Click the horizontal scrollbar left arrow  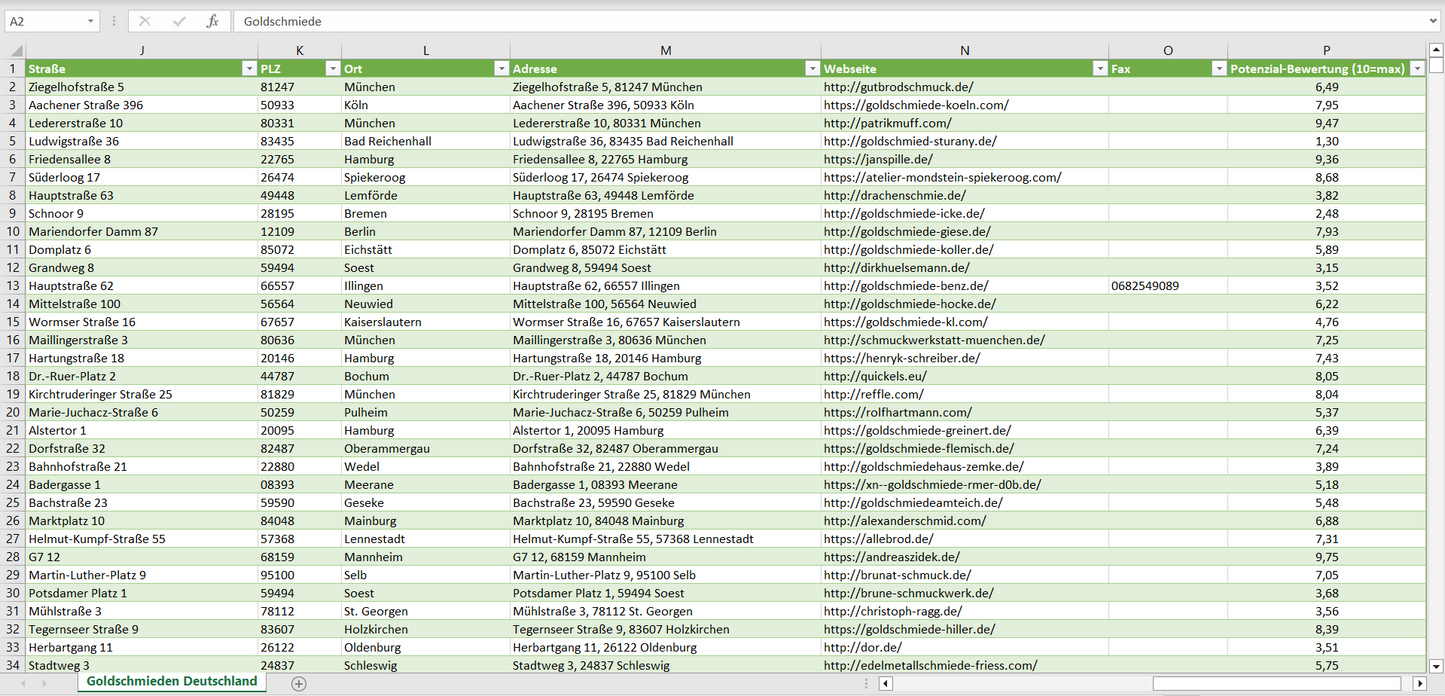885,684
